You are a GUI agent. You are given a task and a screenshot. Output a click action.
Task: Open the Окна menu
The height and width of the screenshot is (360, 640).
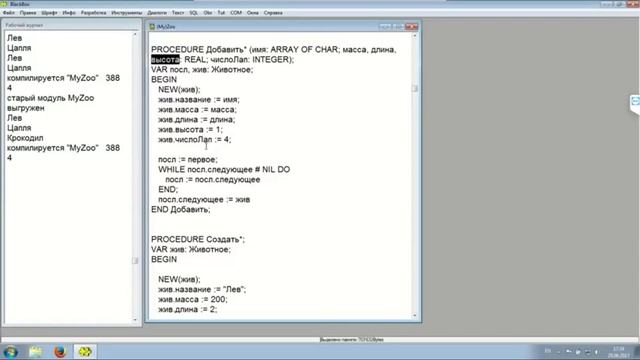253,13
